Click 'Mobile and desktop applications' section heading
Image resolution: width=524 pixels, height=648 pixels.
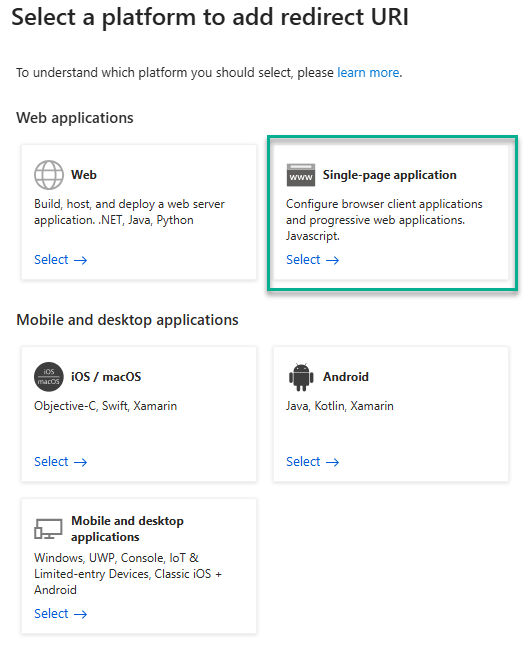tap(127, 320)
